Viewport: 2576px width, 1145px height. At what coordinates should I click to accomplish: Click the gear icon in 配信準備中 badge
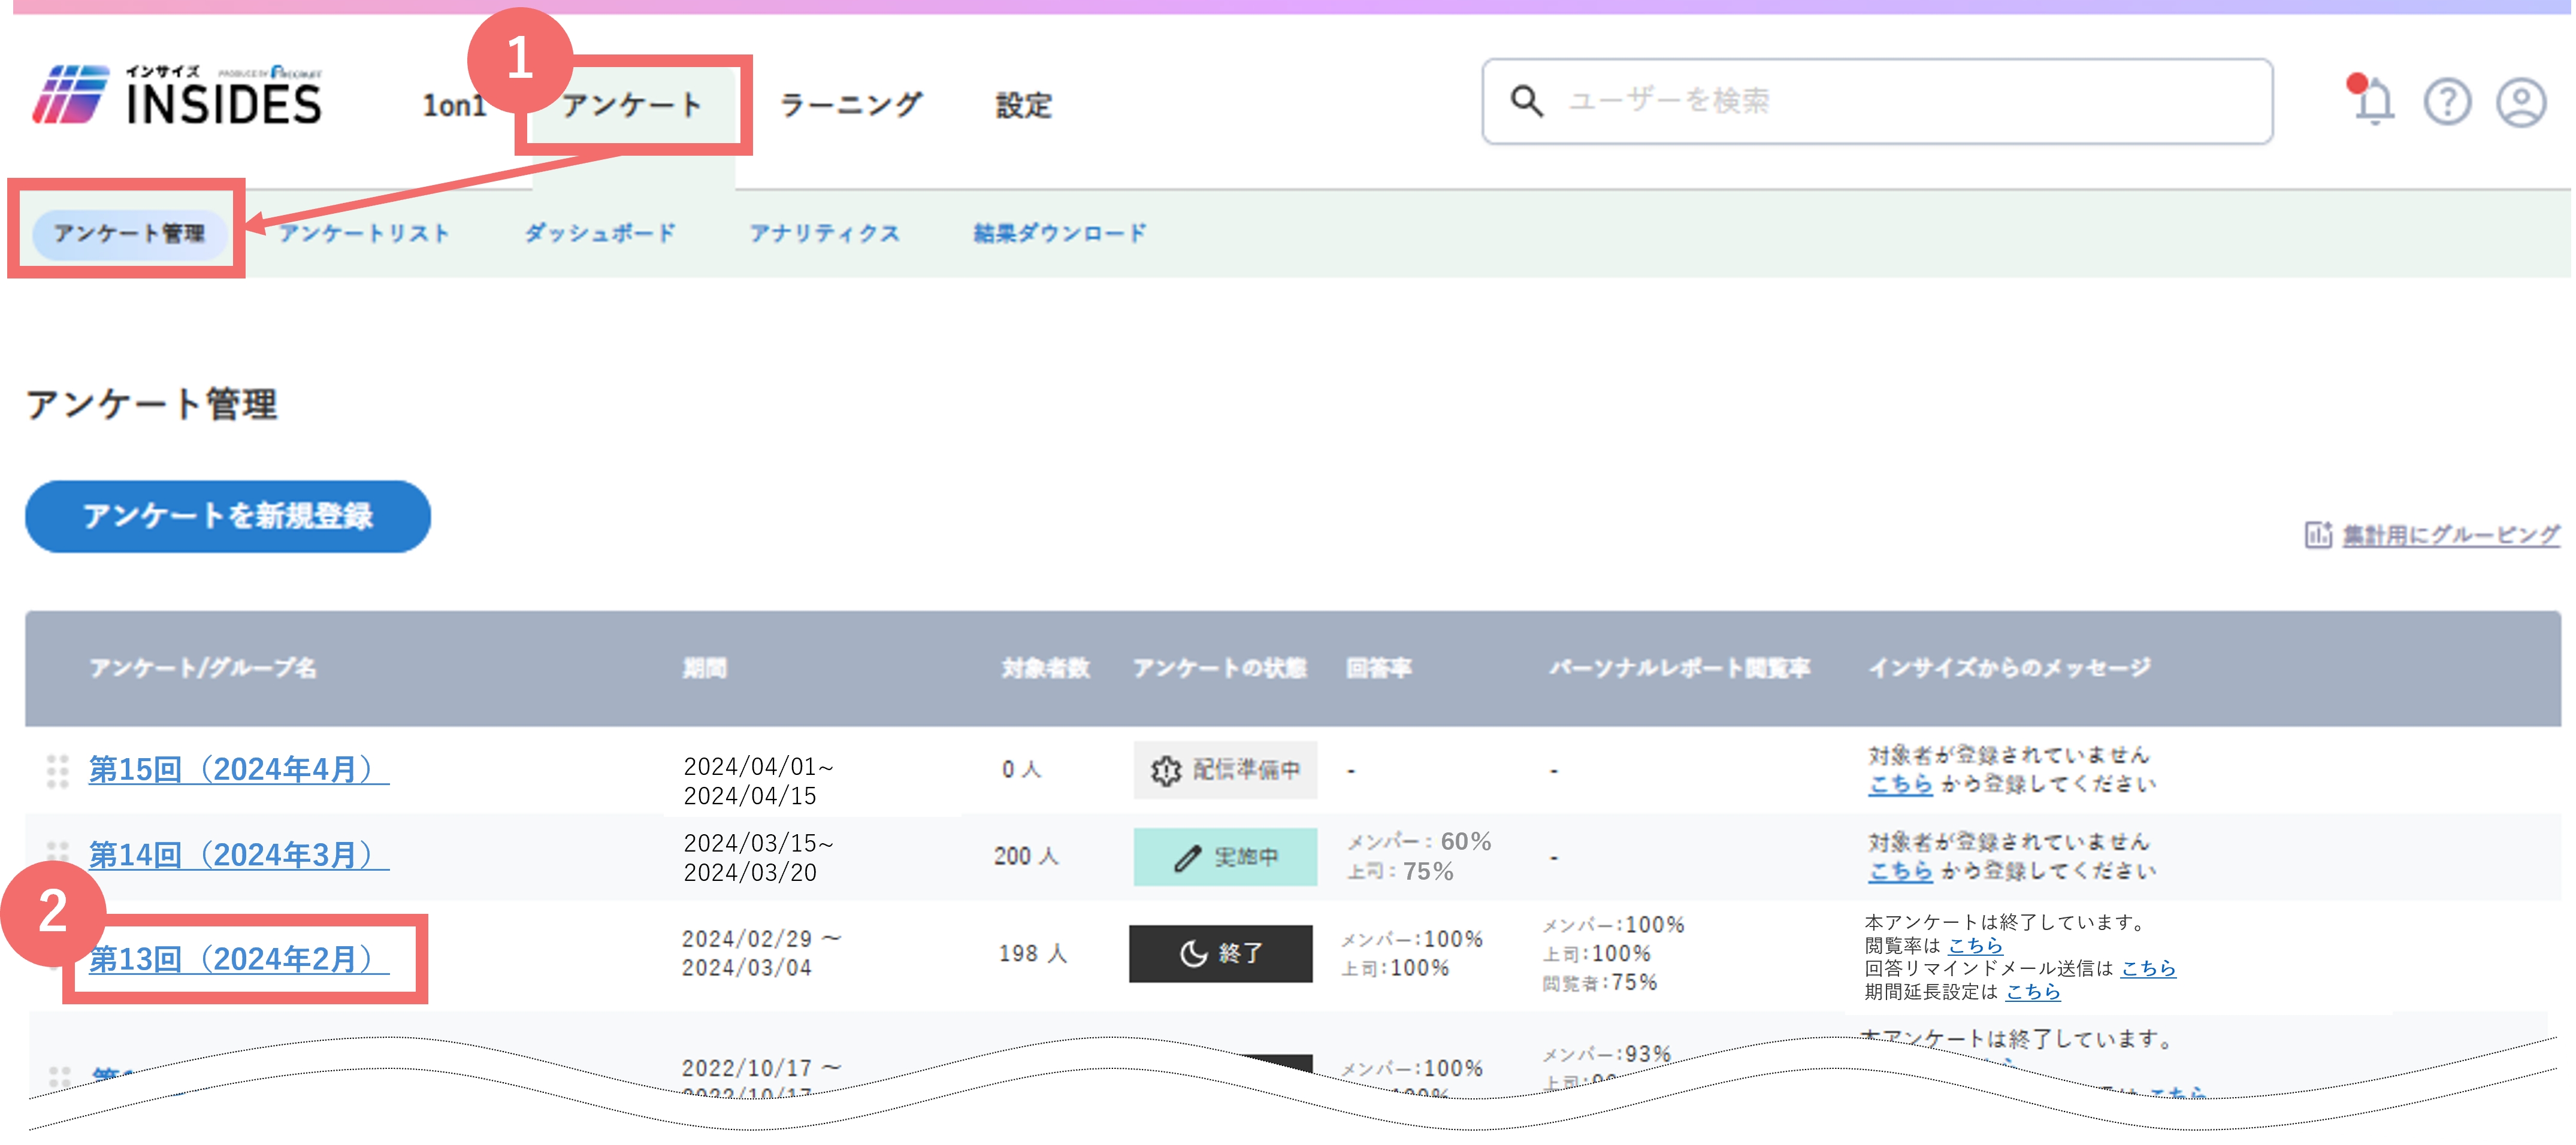(1165, 770)
